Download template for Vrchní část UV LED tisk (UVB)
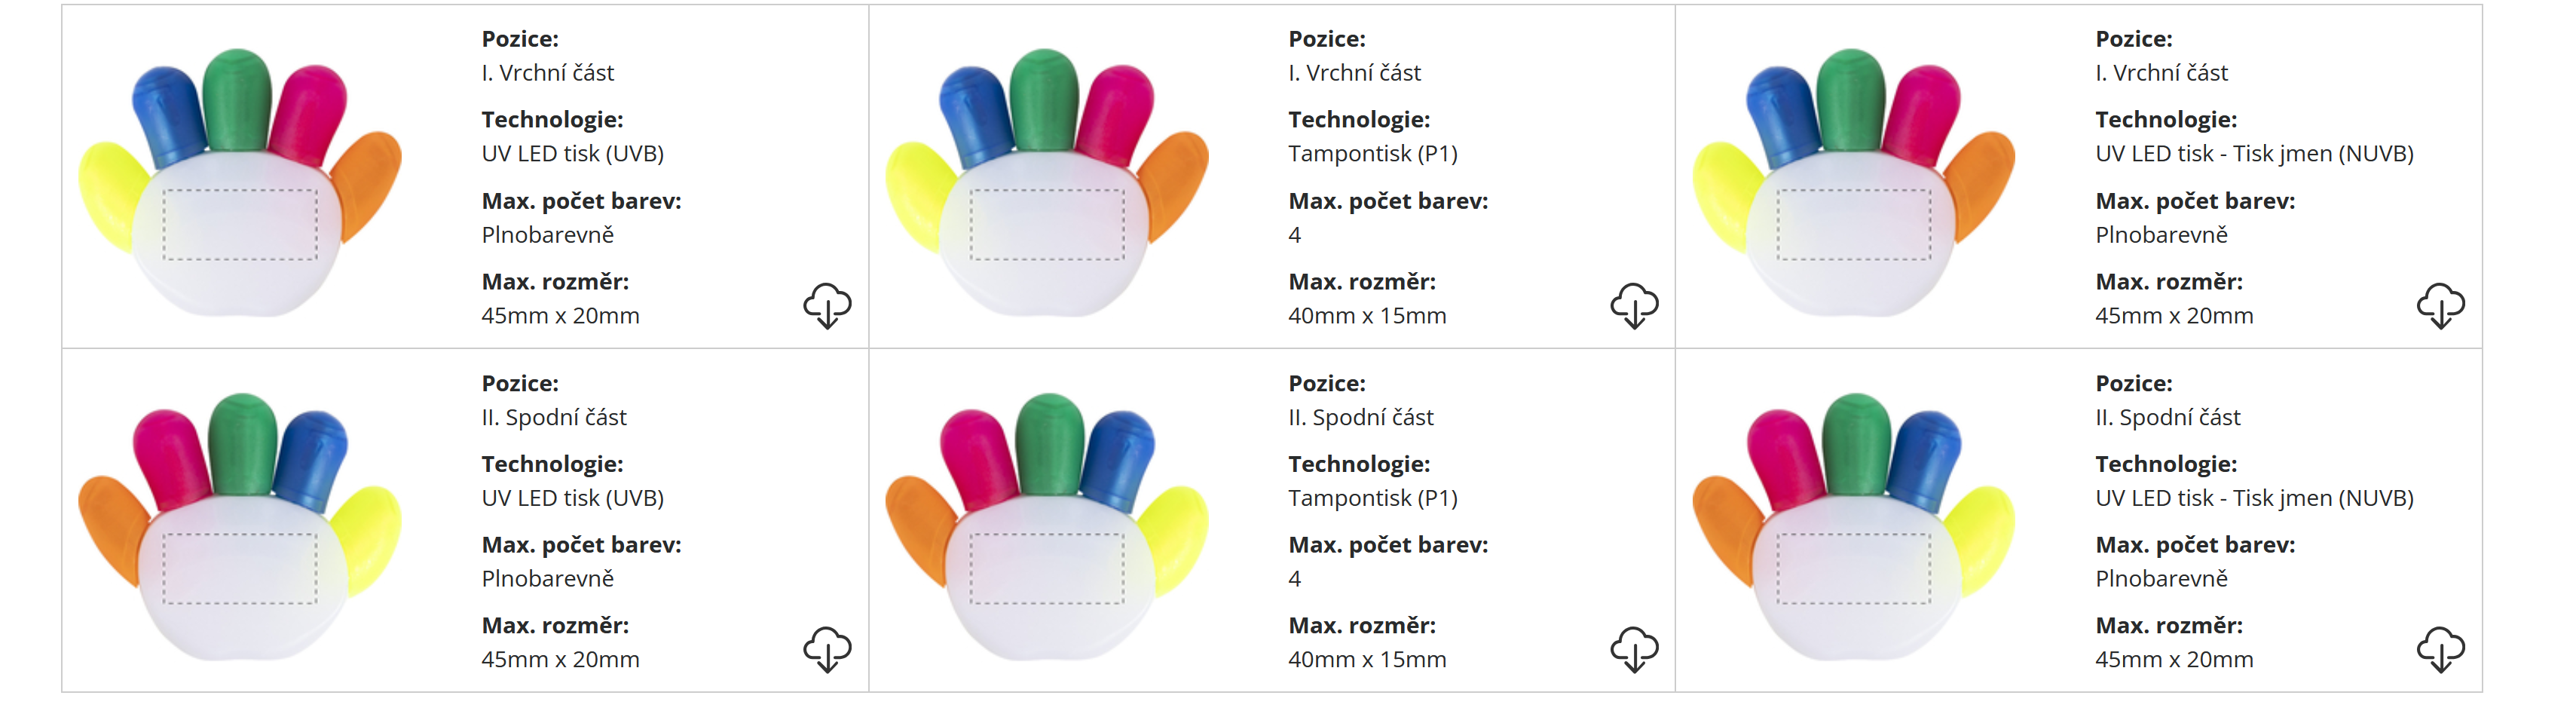Image resolution: width=2576 pixels, height=720 pixels. [x=827, y=305]
